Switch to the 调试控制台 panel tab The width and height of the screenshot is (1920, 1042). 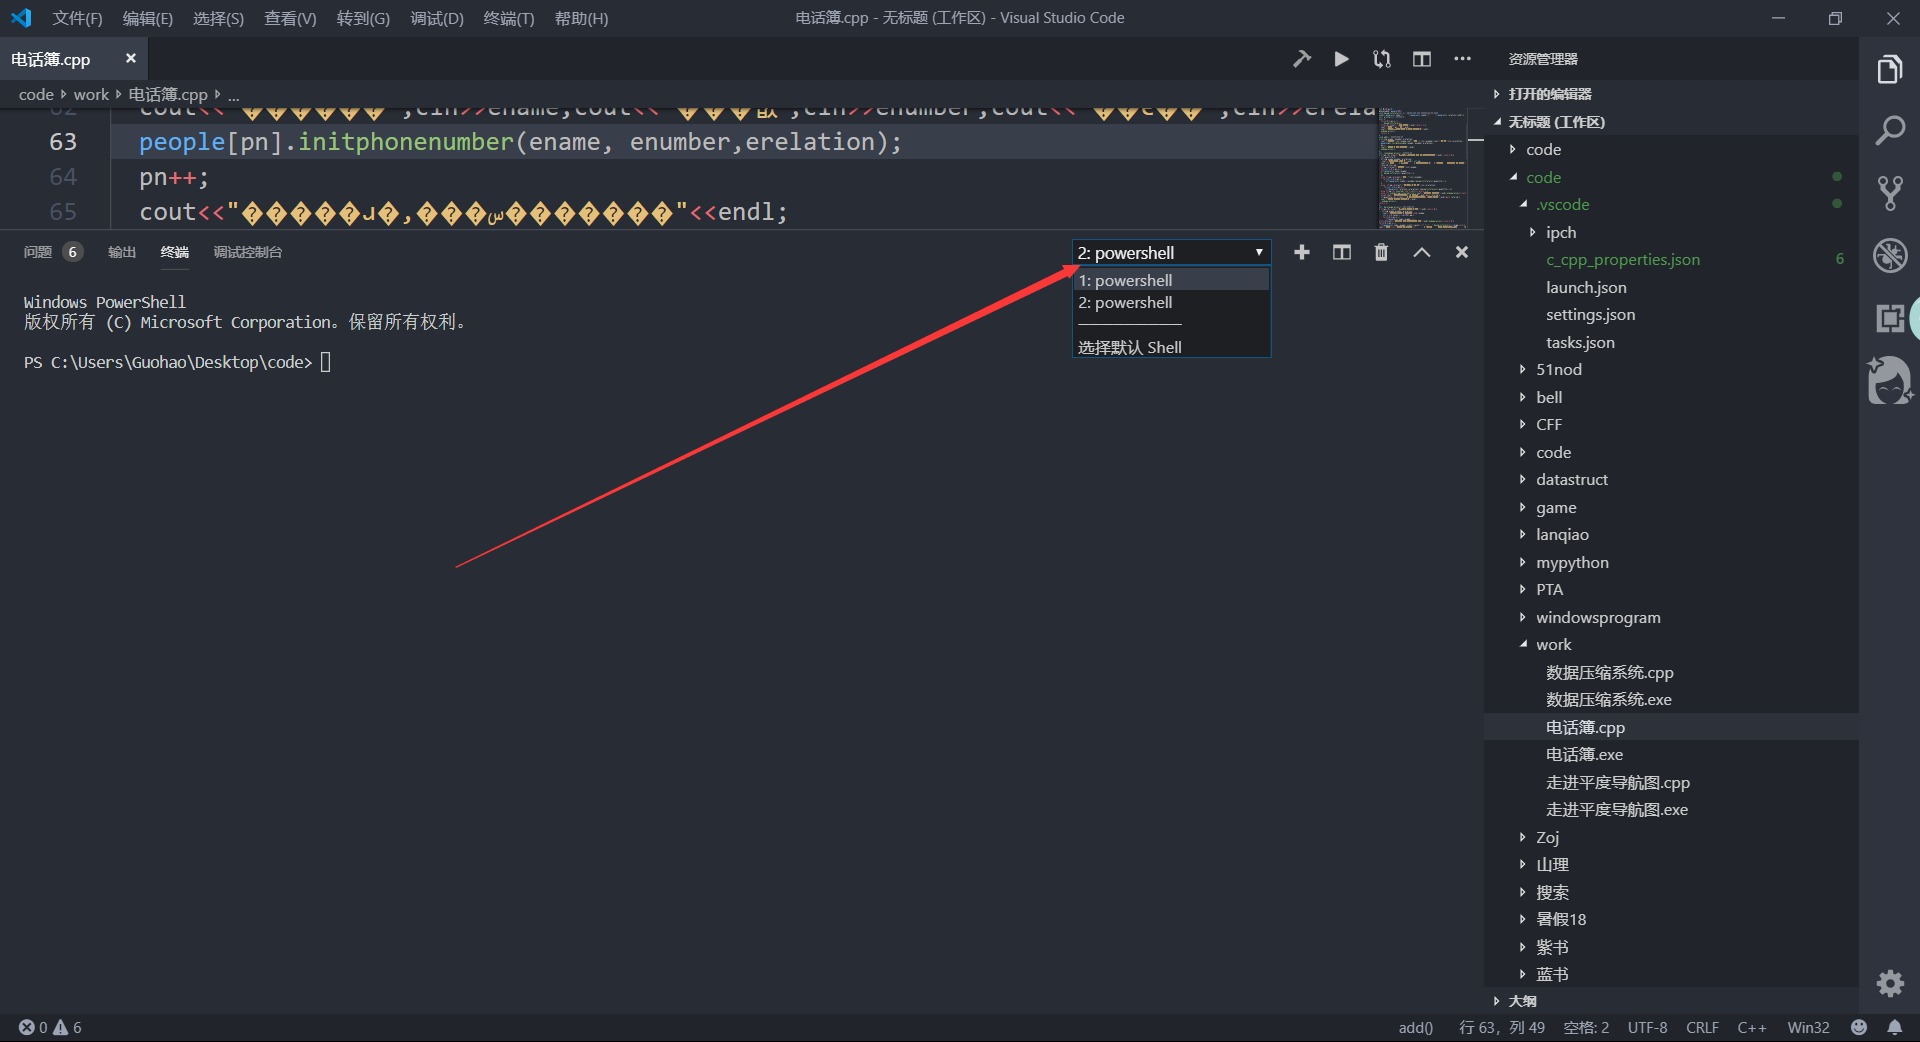[x=248, y=252]
